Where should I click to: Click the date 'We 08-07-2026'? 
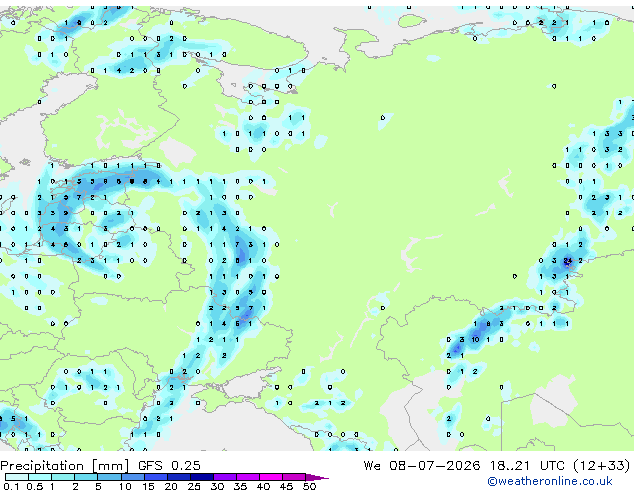[422, 466]
